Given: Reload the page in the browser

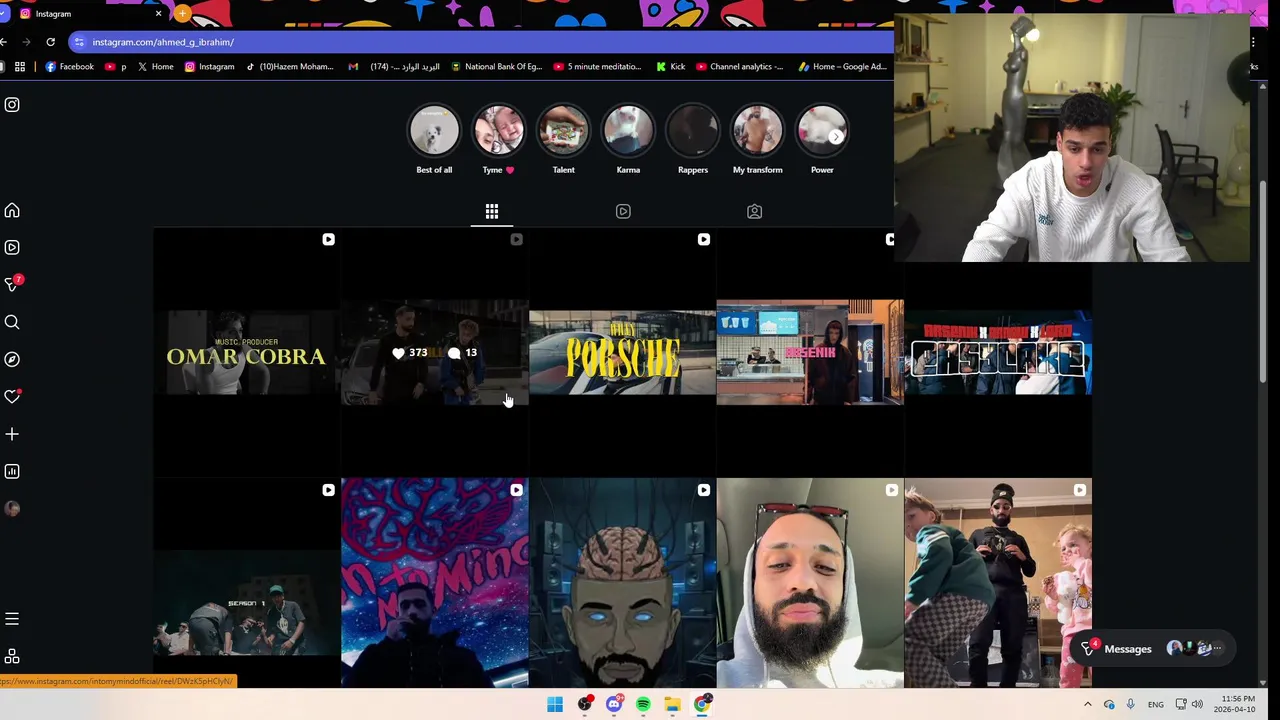Looking at the screenshot, I should (x=50, y=42).
